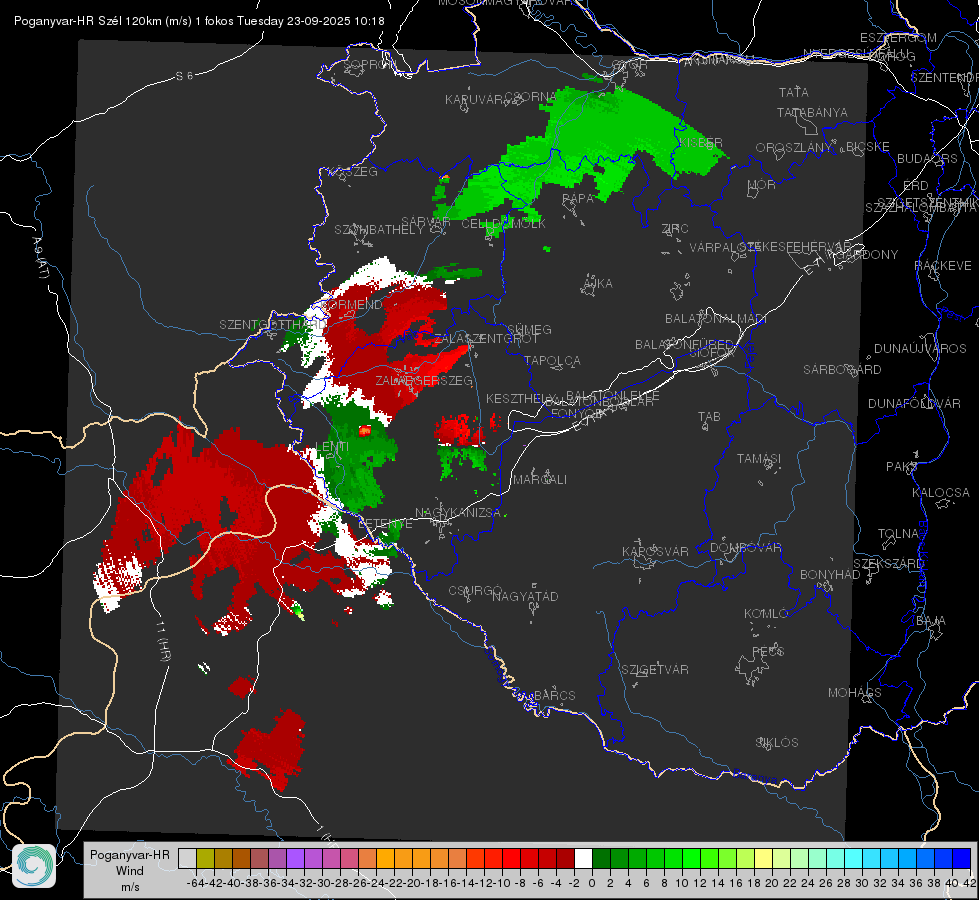This screenshot has height=900, width=979.
Task: Select the BALATONALMADI town label
Action: (716, 319)
